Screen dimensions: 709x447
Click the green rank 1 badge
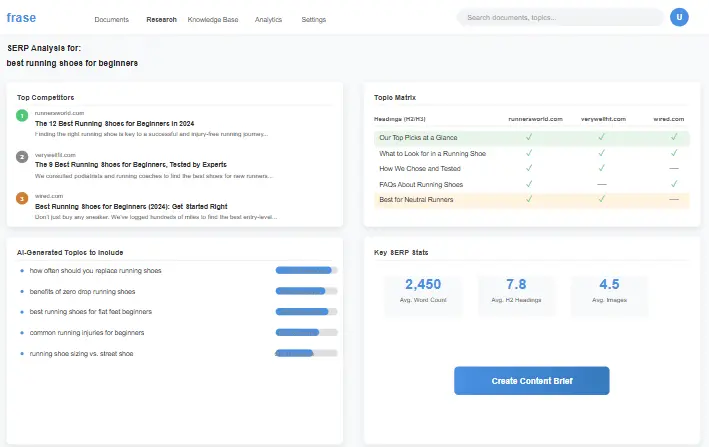[x=22, y=116]
